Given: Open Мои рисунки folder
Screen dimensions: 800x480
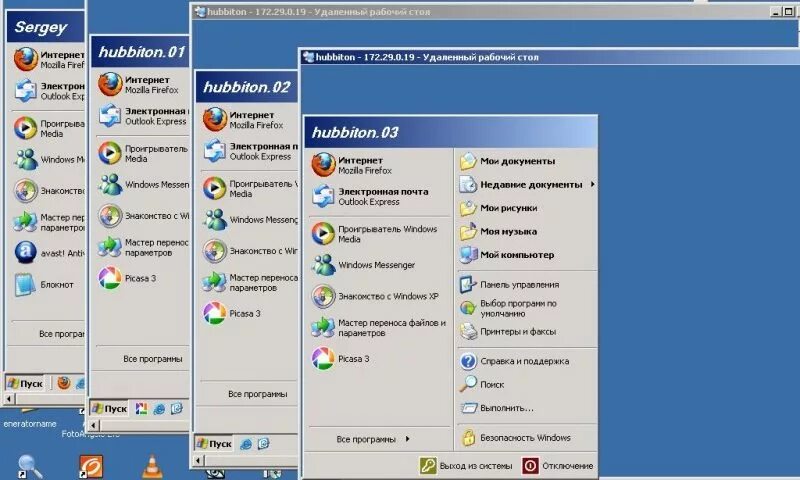Looking at the screenshot, I should tap(526, 208).
